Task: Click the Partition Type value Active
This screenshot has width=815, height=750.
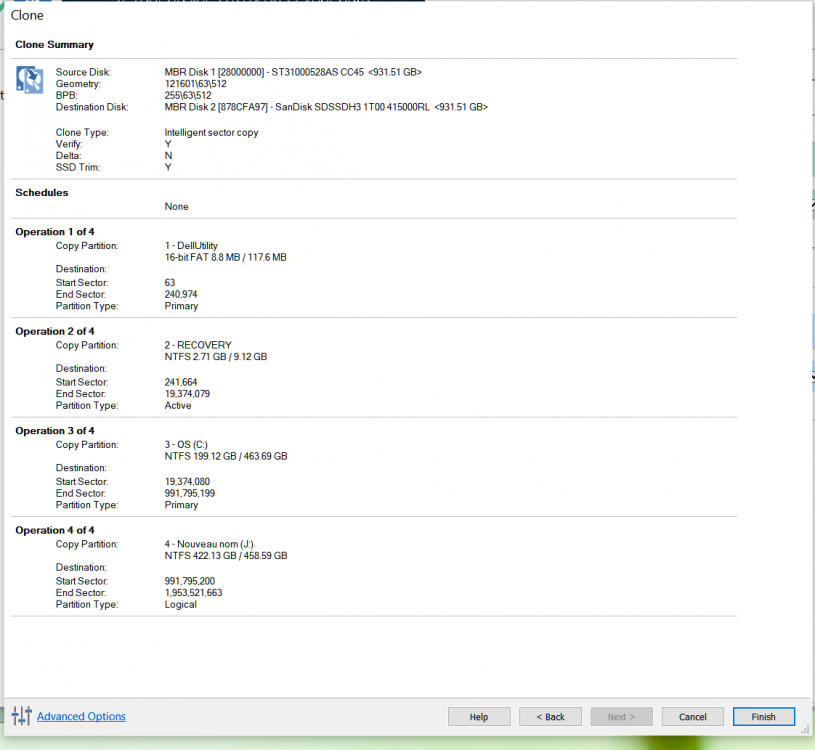Action: [x=178, y=405]
